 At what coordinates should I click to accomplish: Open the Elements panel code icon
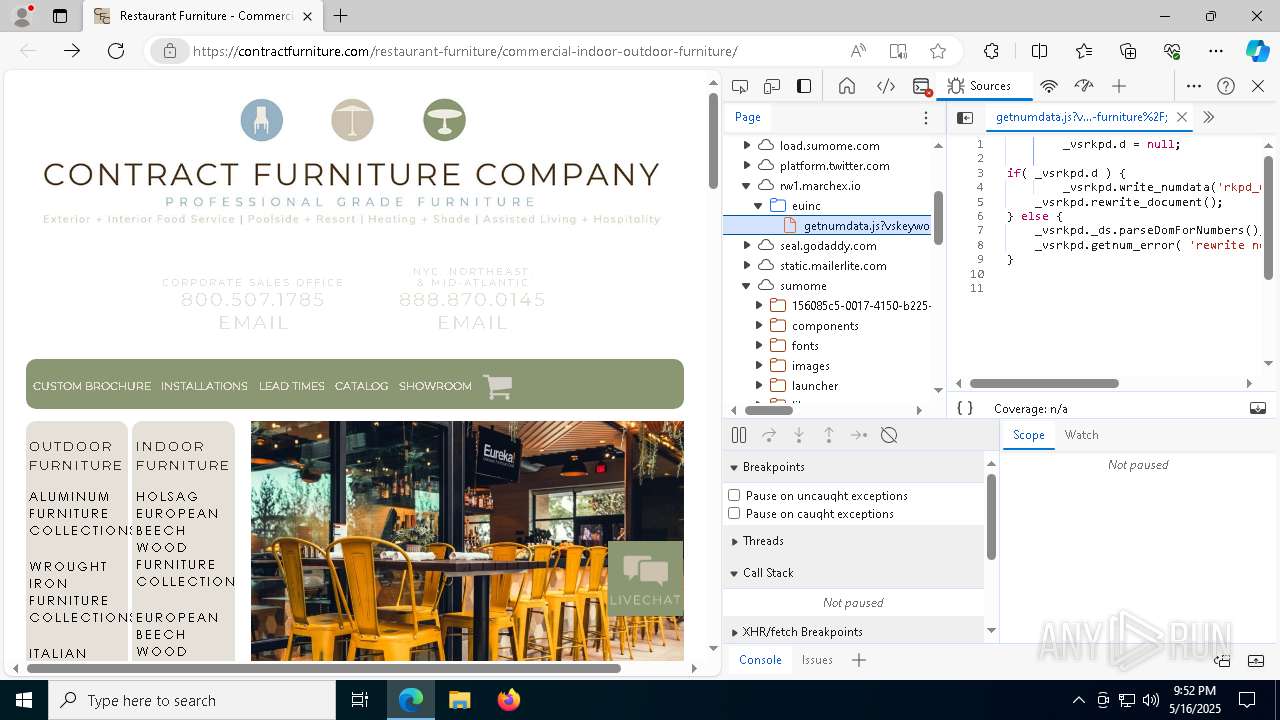pos(885,86)
